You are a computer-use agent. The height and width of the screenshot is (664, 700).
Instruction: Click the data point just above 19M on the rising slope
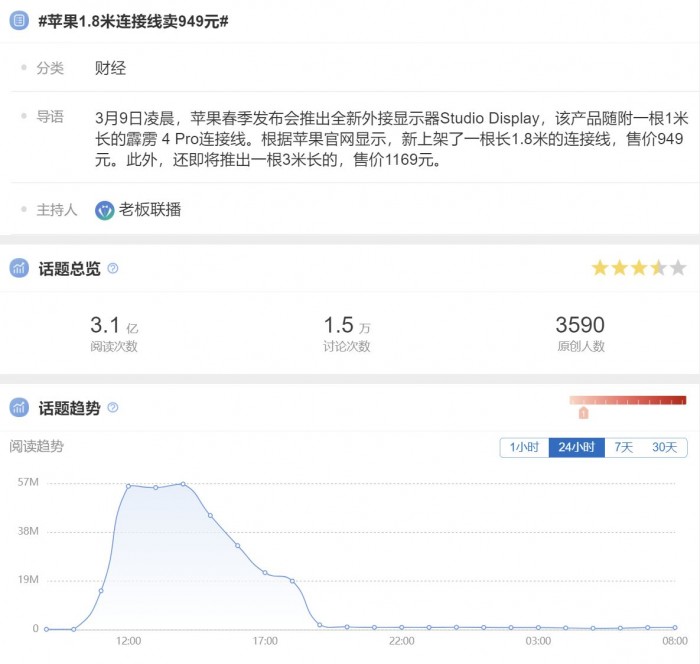[x=101, y=591]
